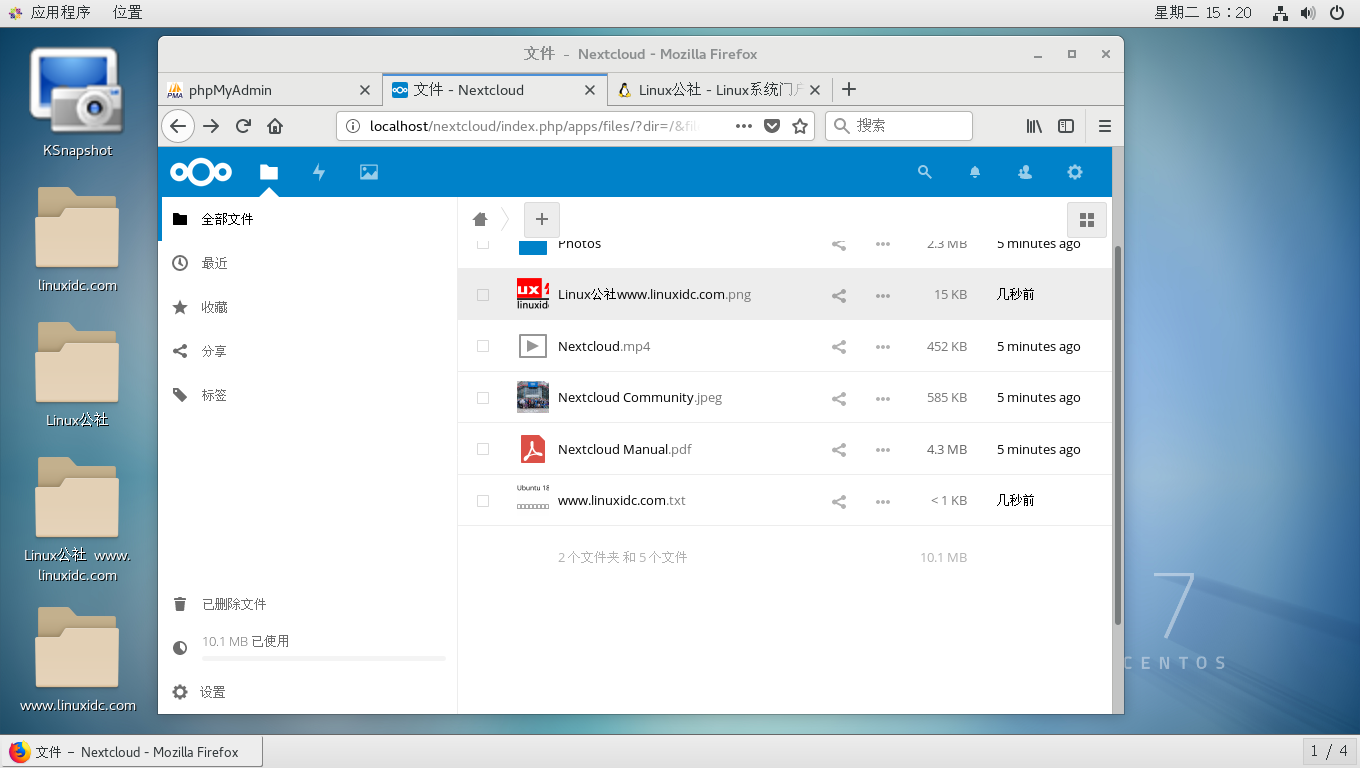Select the checkbox for Nextcloud.mp4
Screen dimensions: 1360x768
[x=482, y=346]
